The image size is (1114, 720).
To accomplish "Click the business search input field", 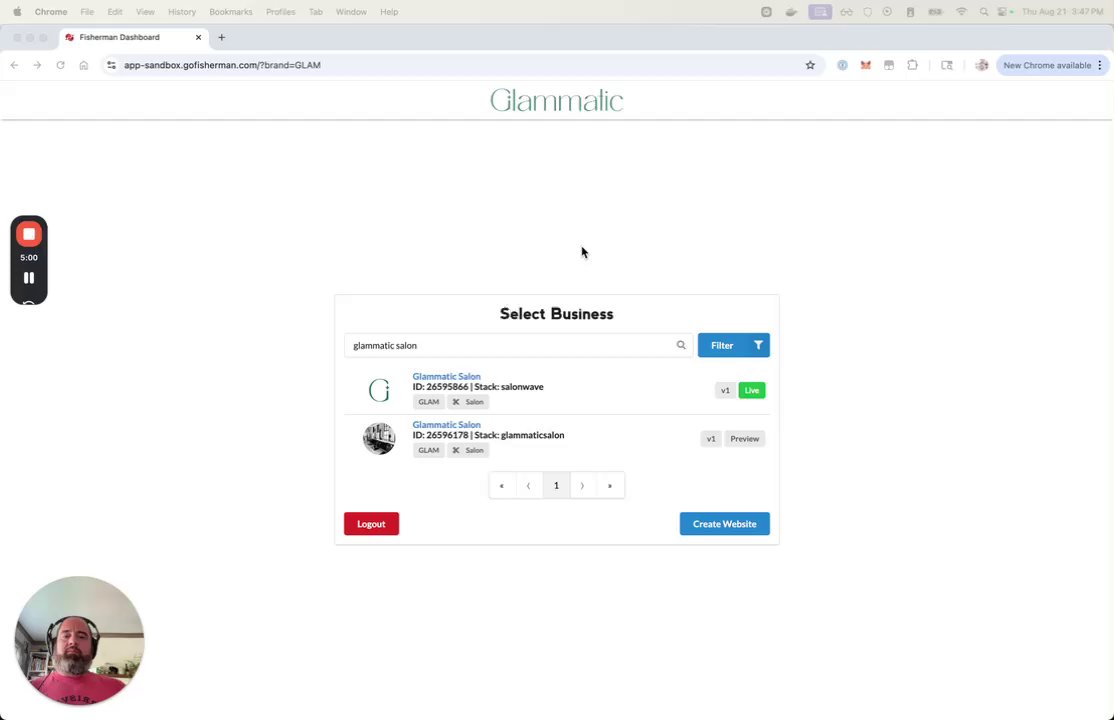I will point(519,345).
